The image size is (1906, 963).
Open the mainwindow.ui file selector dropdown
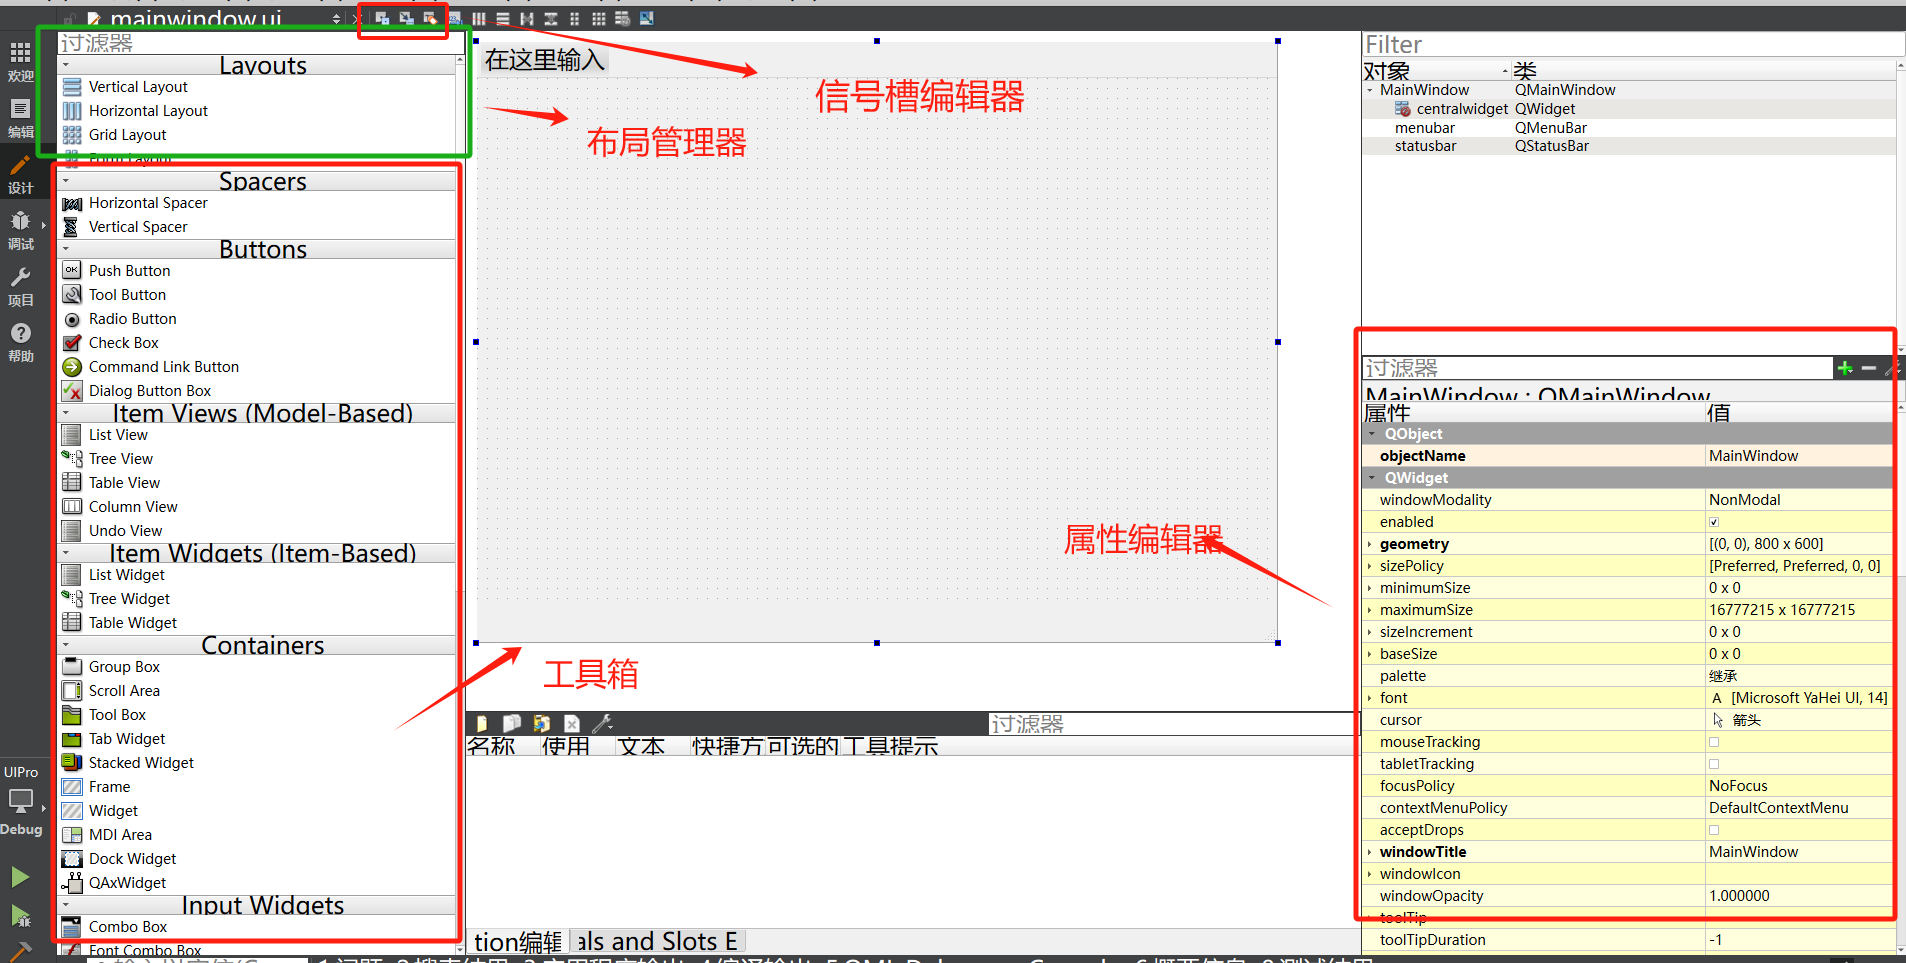[x=336, y=18]
